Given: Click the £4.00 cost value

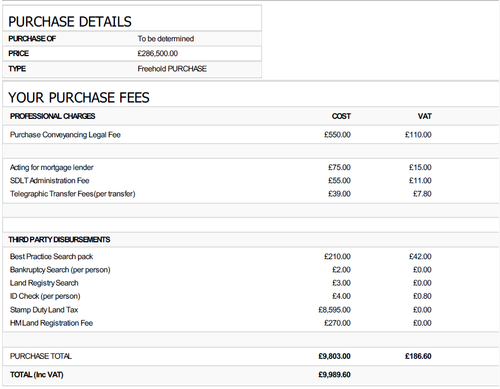Looking at the screenshot, I should click(x=341, y=296).
